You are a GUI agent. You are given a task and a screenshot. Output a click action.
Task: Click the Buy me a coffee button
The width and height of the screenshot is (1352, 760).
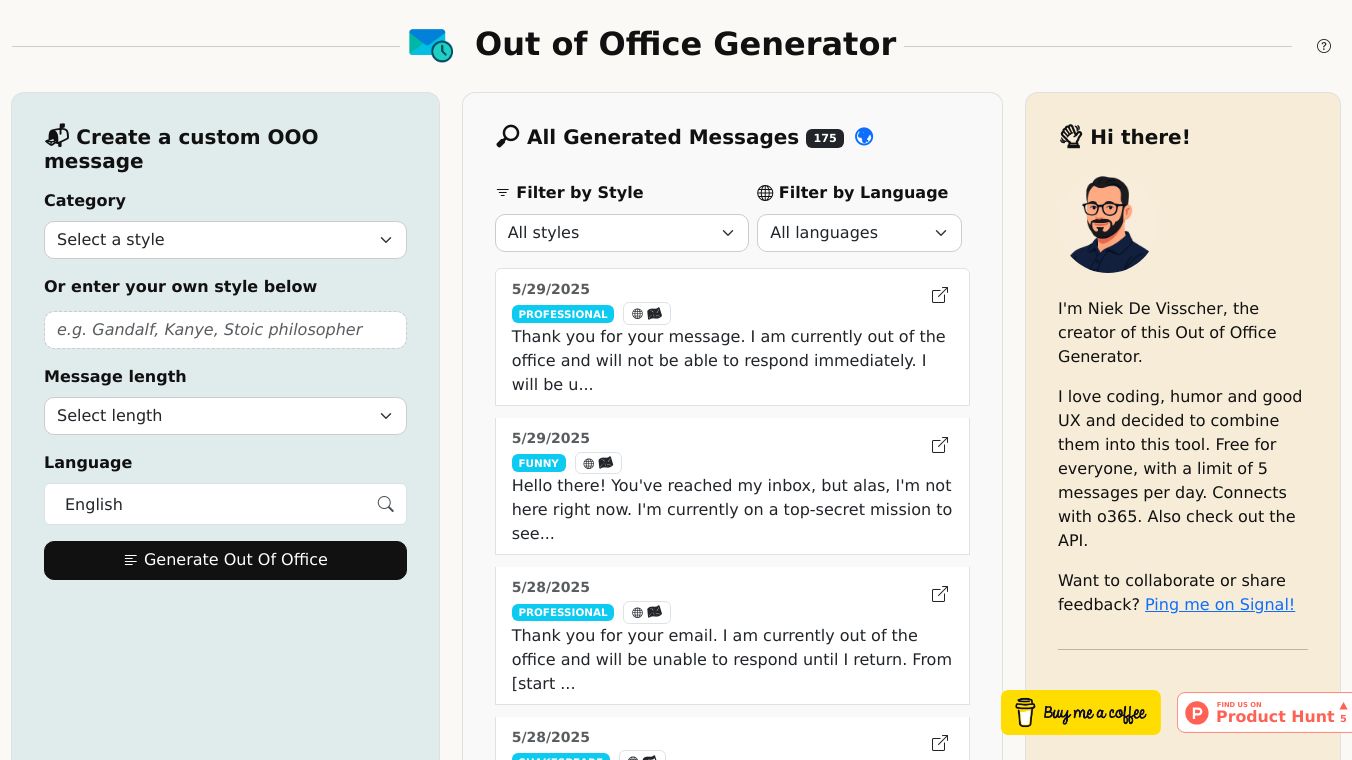pyautogui.click(x=1080, y=712)
